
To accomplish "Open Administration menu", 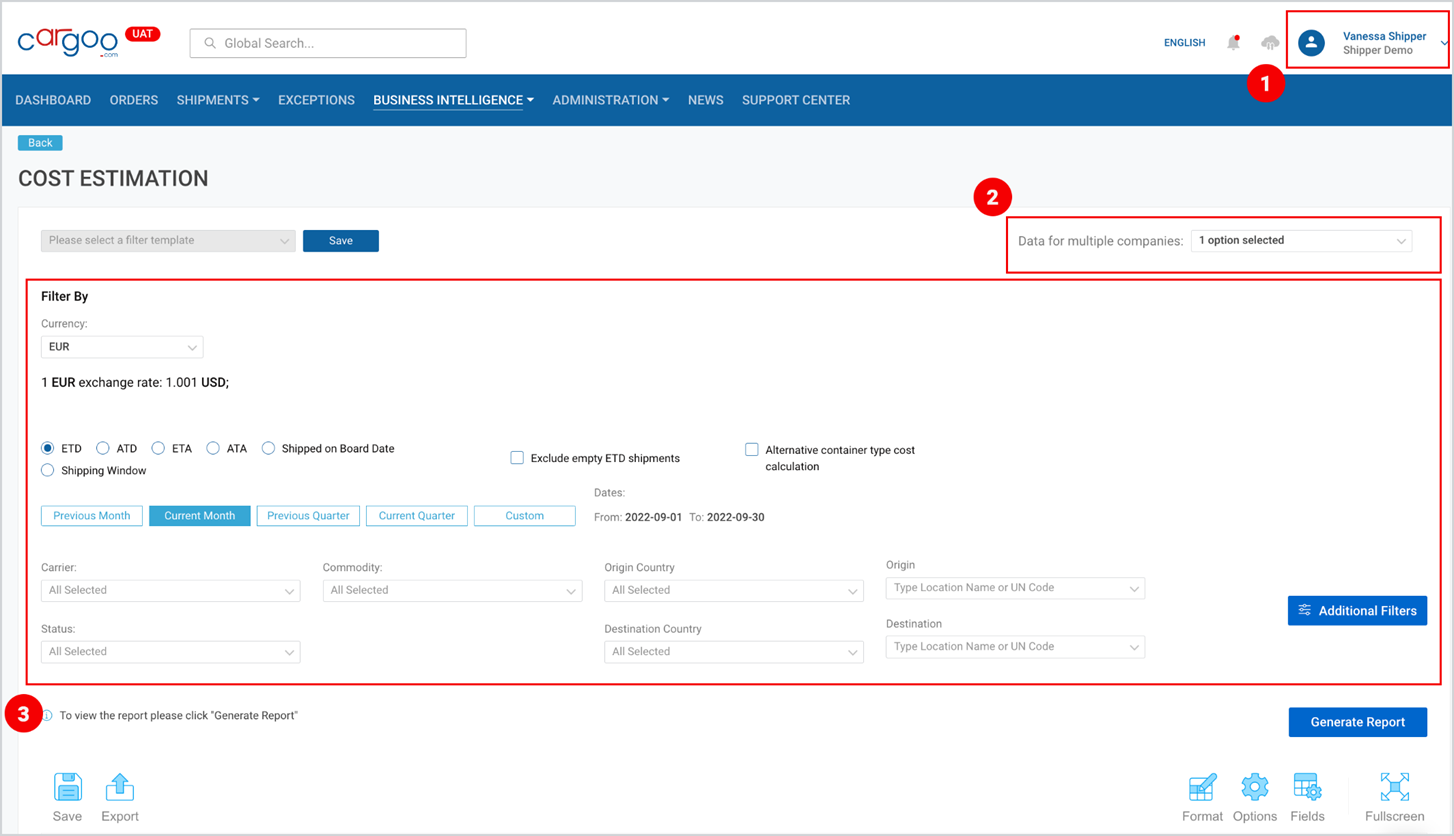I will pos(611,100).
